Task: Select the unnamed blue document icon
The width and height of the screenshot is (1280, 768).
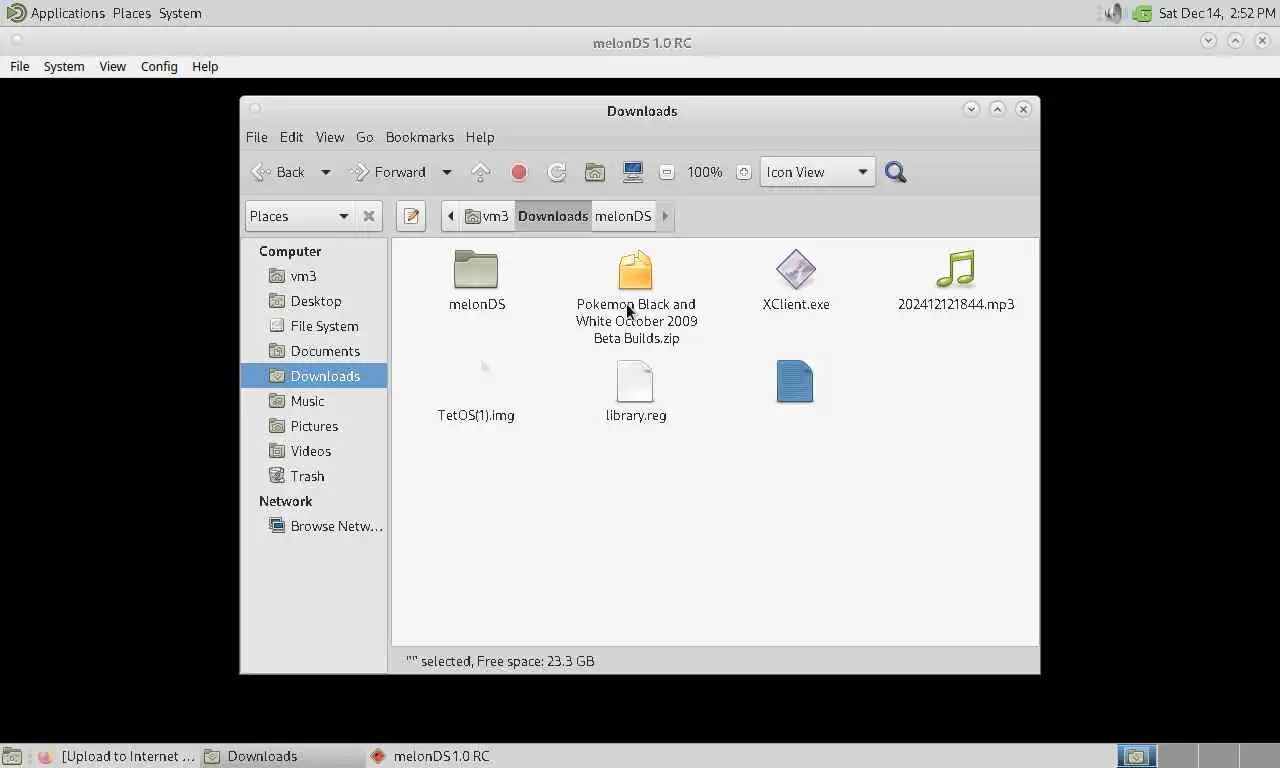Action: (795, 382)
